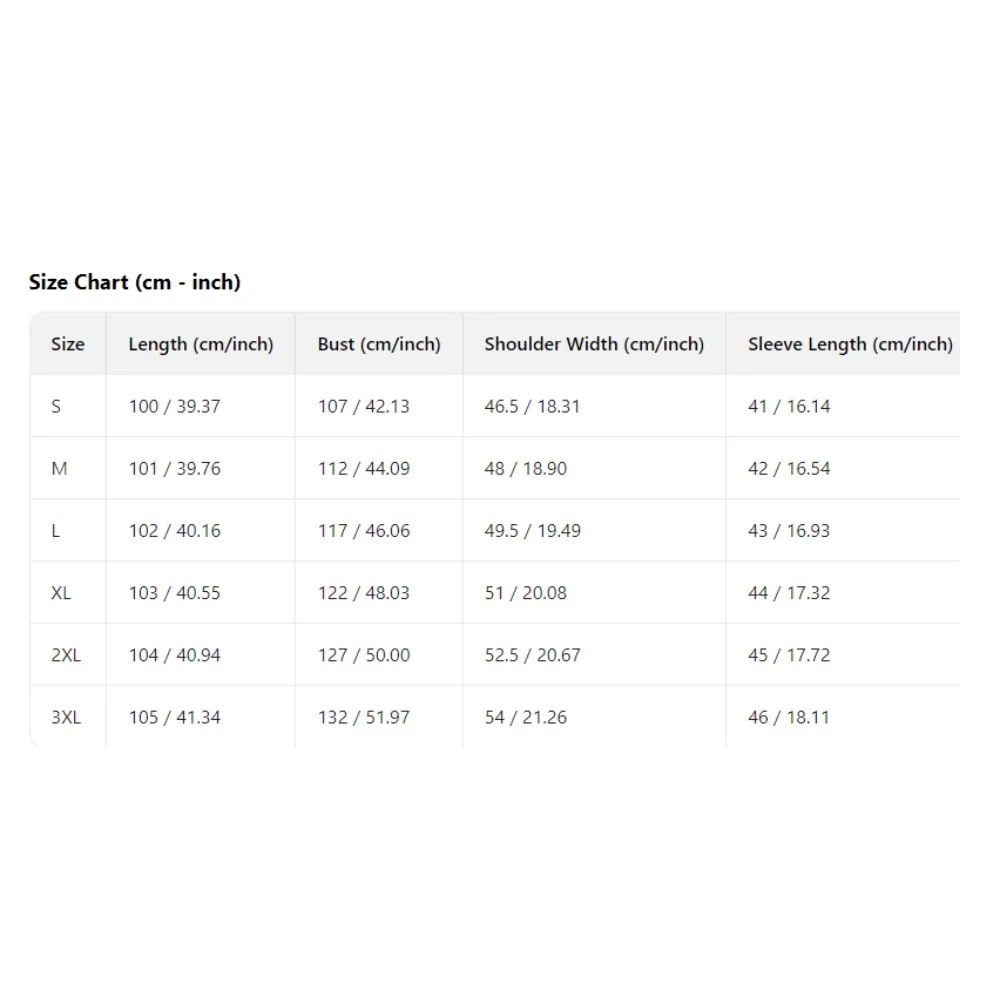Click the Sleeve Length (cm/inch) header

pos(850,344)
